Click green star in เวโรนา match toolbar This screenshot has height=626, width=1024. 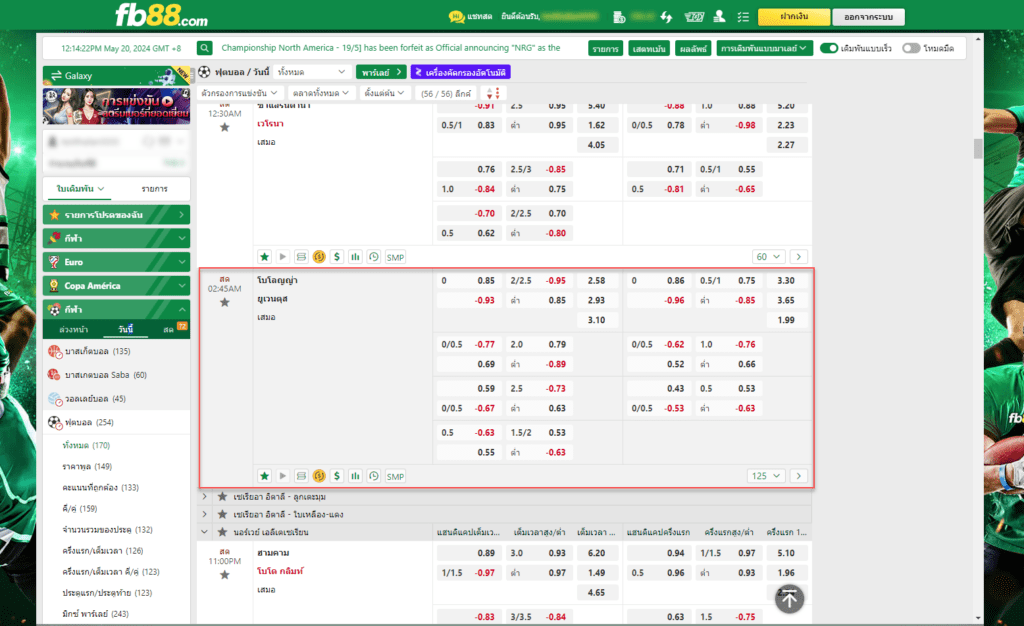tap(264, 257)
